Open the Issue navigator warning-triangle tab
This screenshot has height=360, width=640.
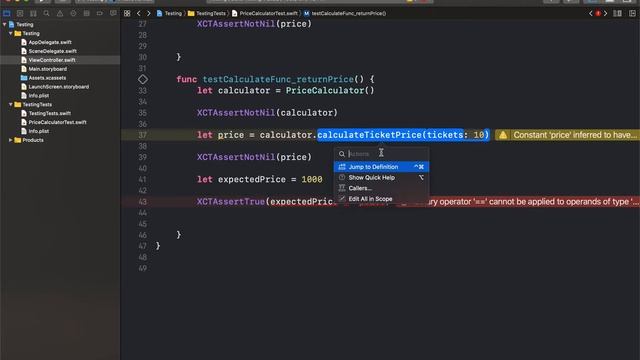60,13
